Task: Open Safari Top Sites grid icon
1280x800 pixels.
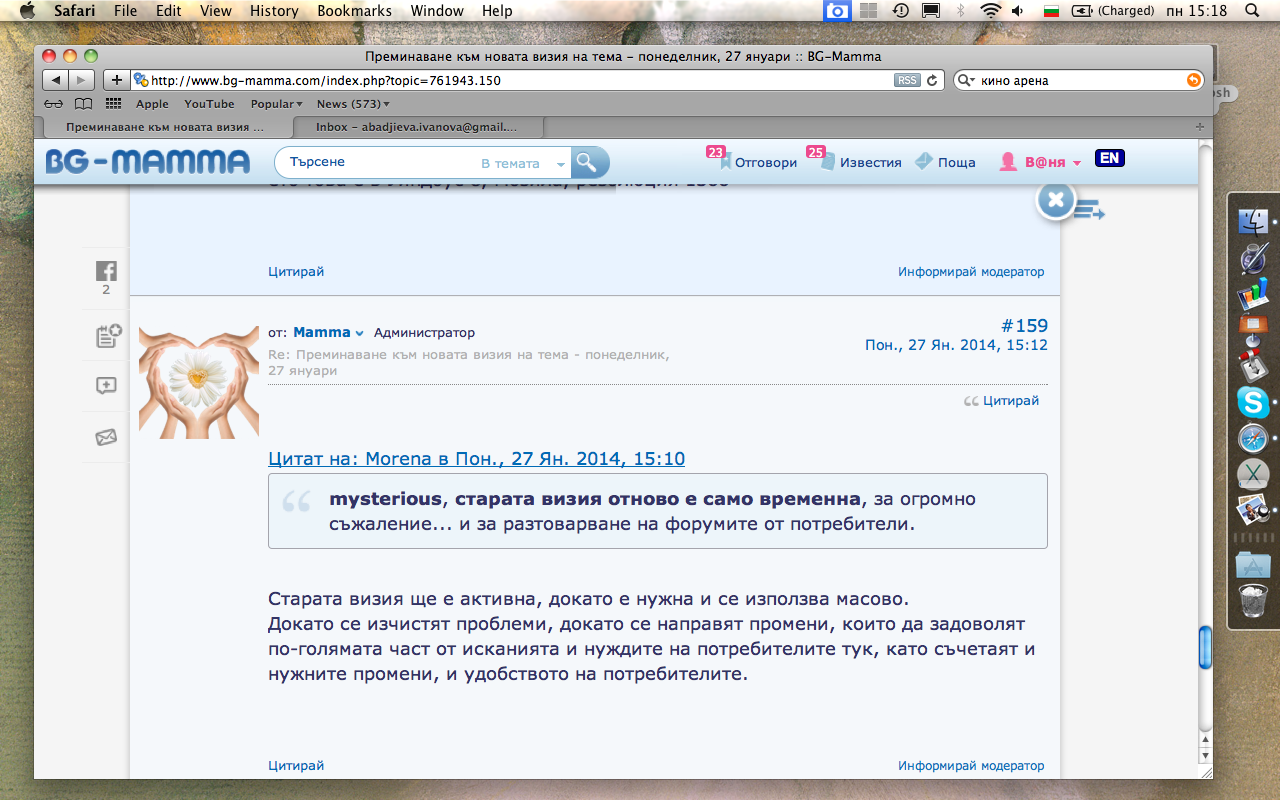Action: pyautogui.click(x=113, y=104)
